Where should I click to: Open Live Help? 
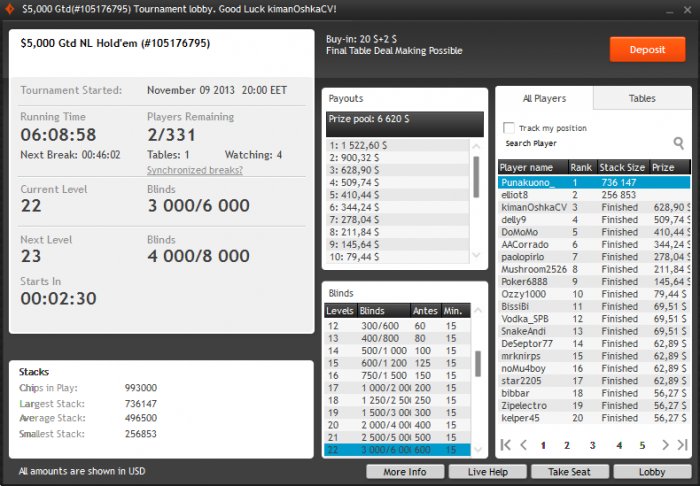coord(488,472)
